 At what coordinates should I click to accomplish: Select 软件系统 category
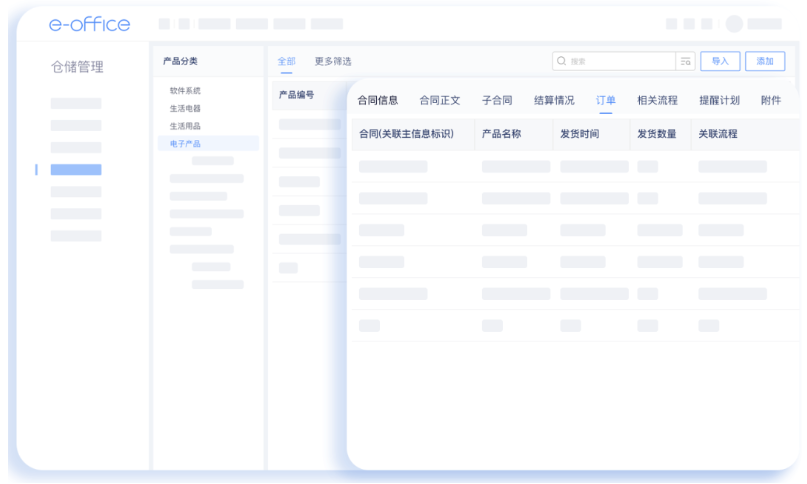click(x=185, y=91)
